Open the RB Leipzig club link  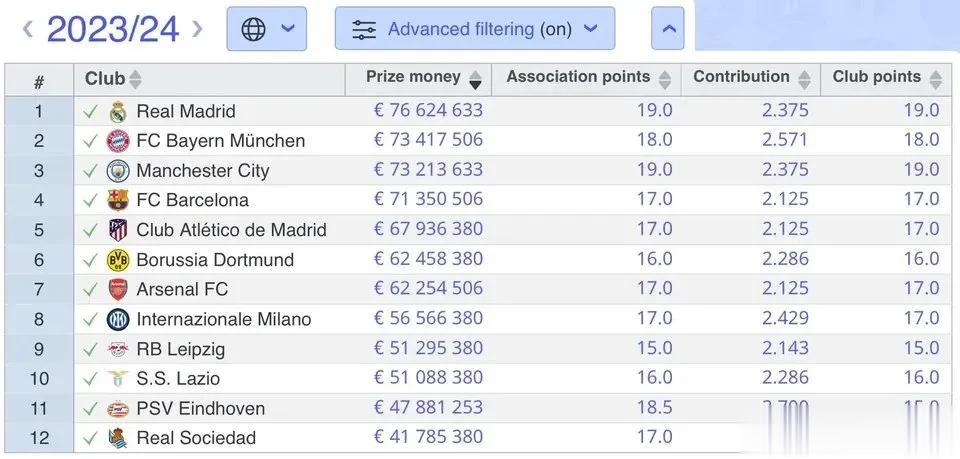pos(180,349)
